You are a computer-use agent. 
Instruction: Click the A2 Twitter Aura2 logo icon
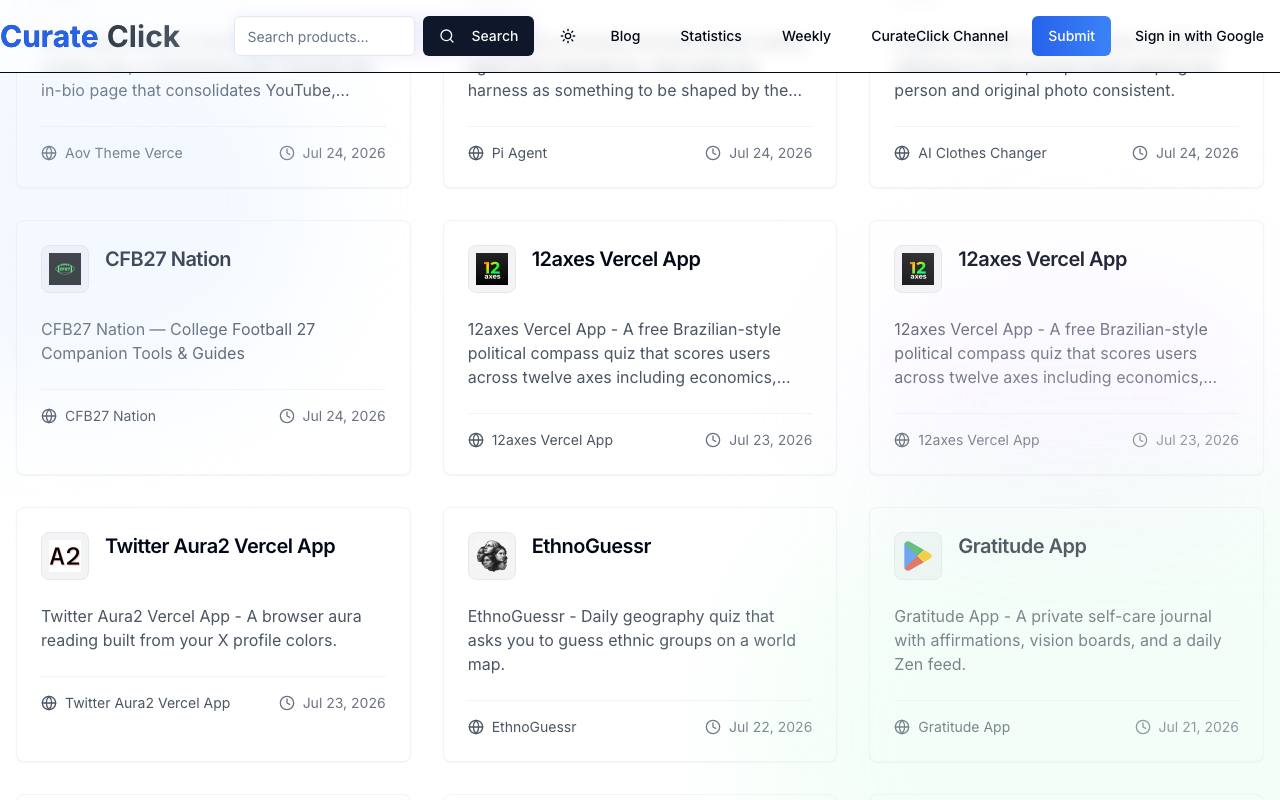pyautogui.click(x=65, y=556)
